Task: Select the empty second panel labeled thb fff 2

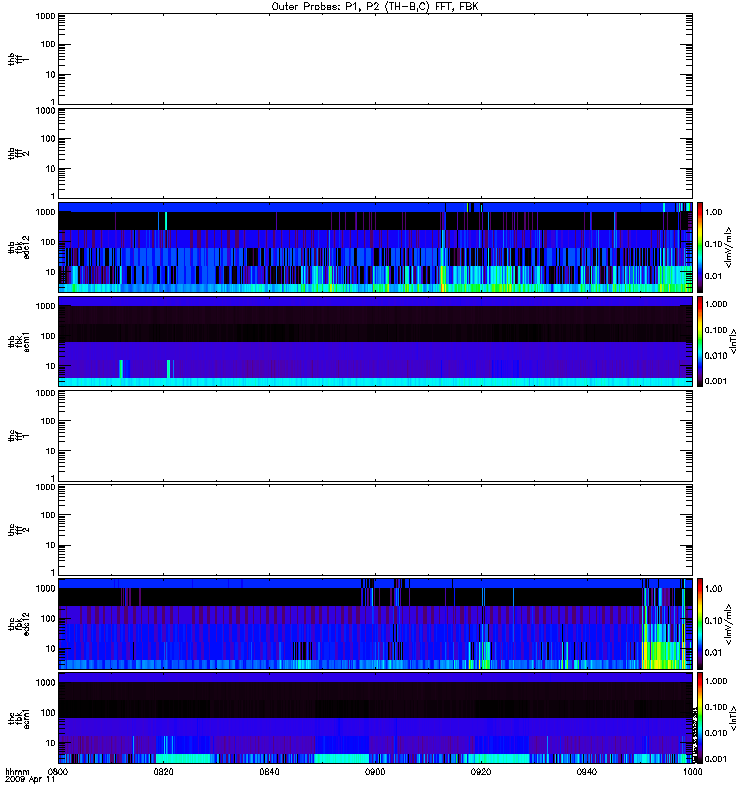Action: [x=375, y=154]
